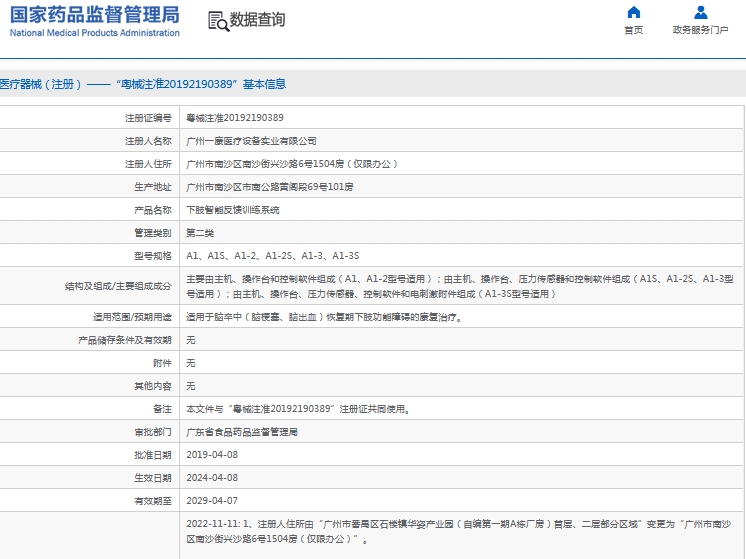Click the 医疗器械（注册）基本信息 page title
746x559 pixels.
pos(143,84)
